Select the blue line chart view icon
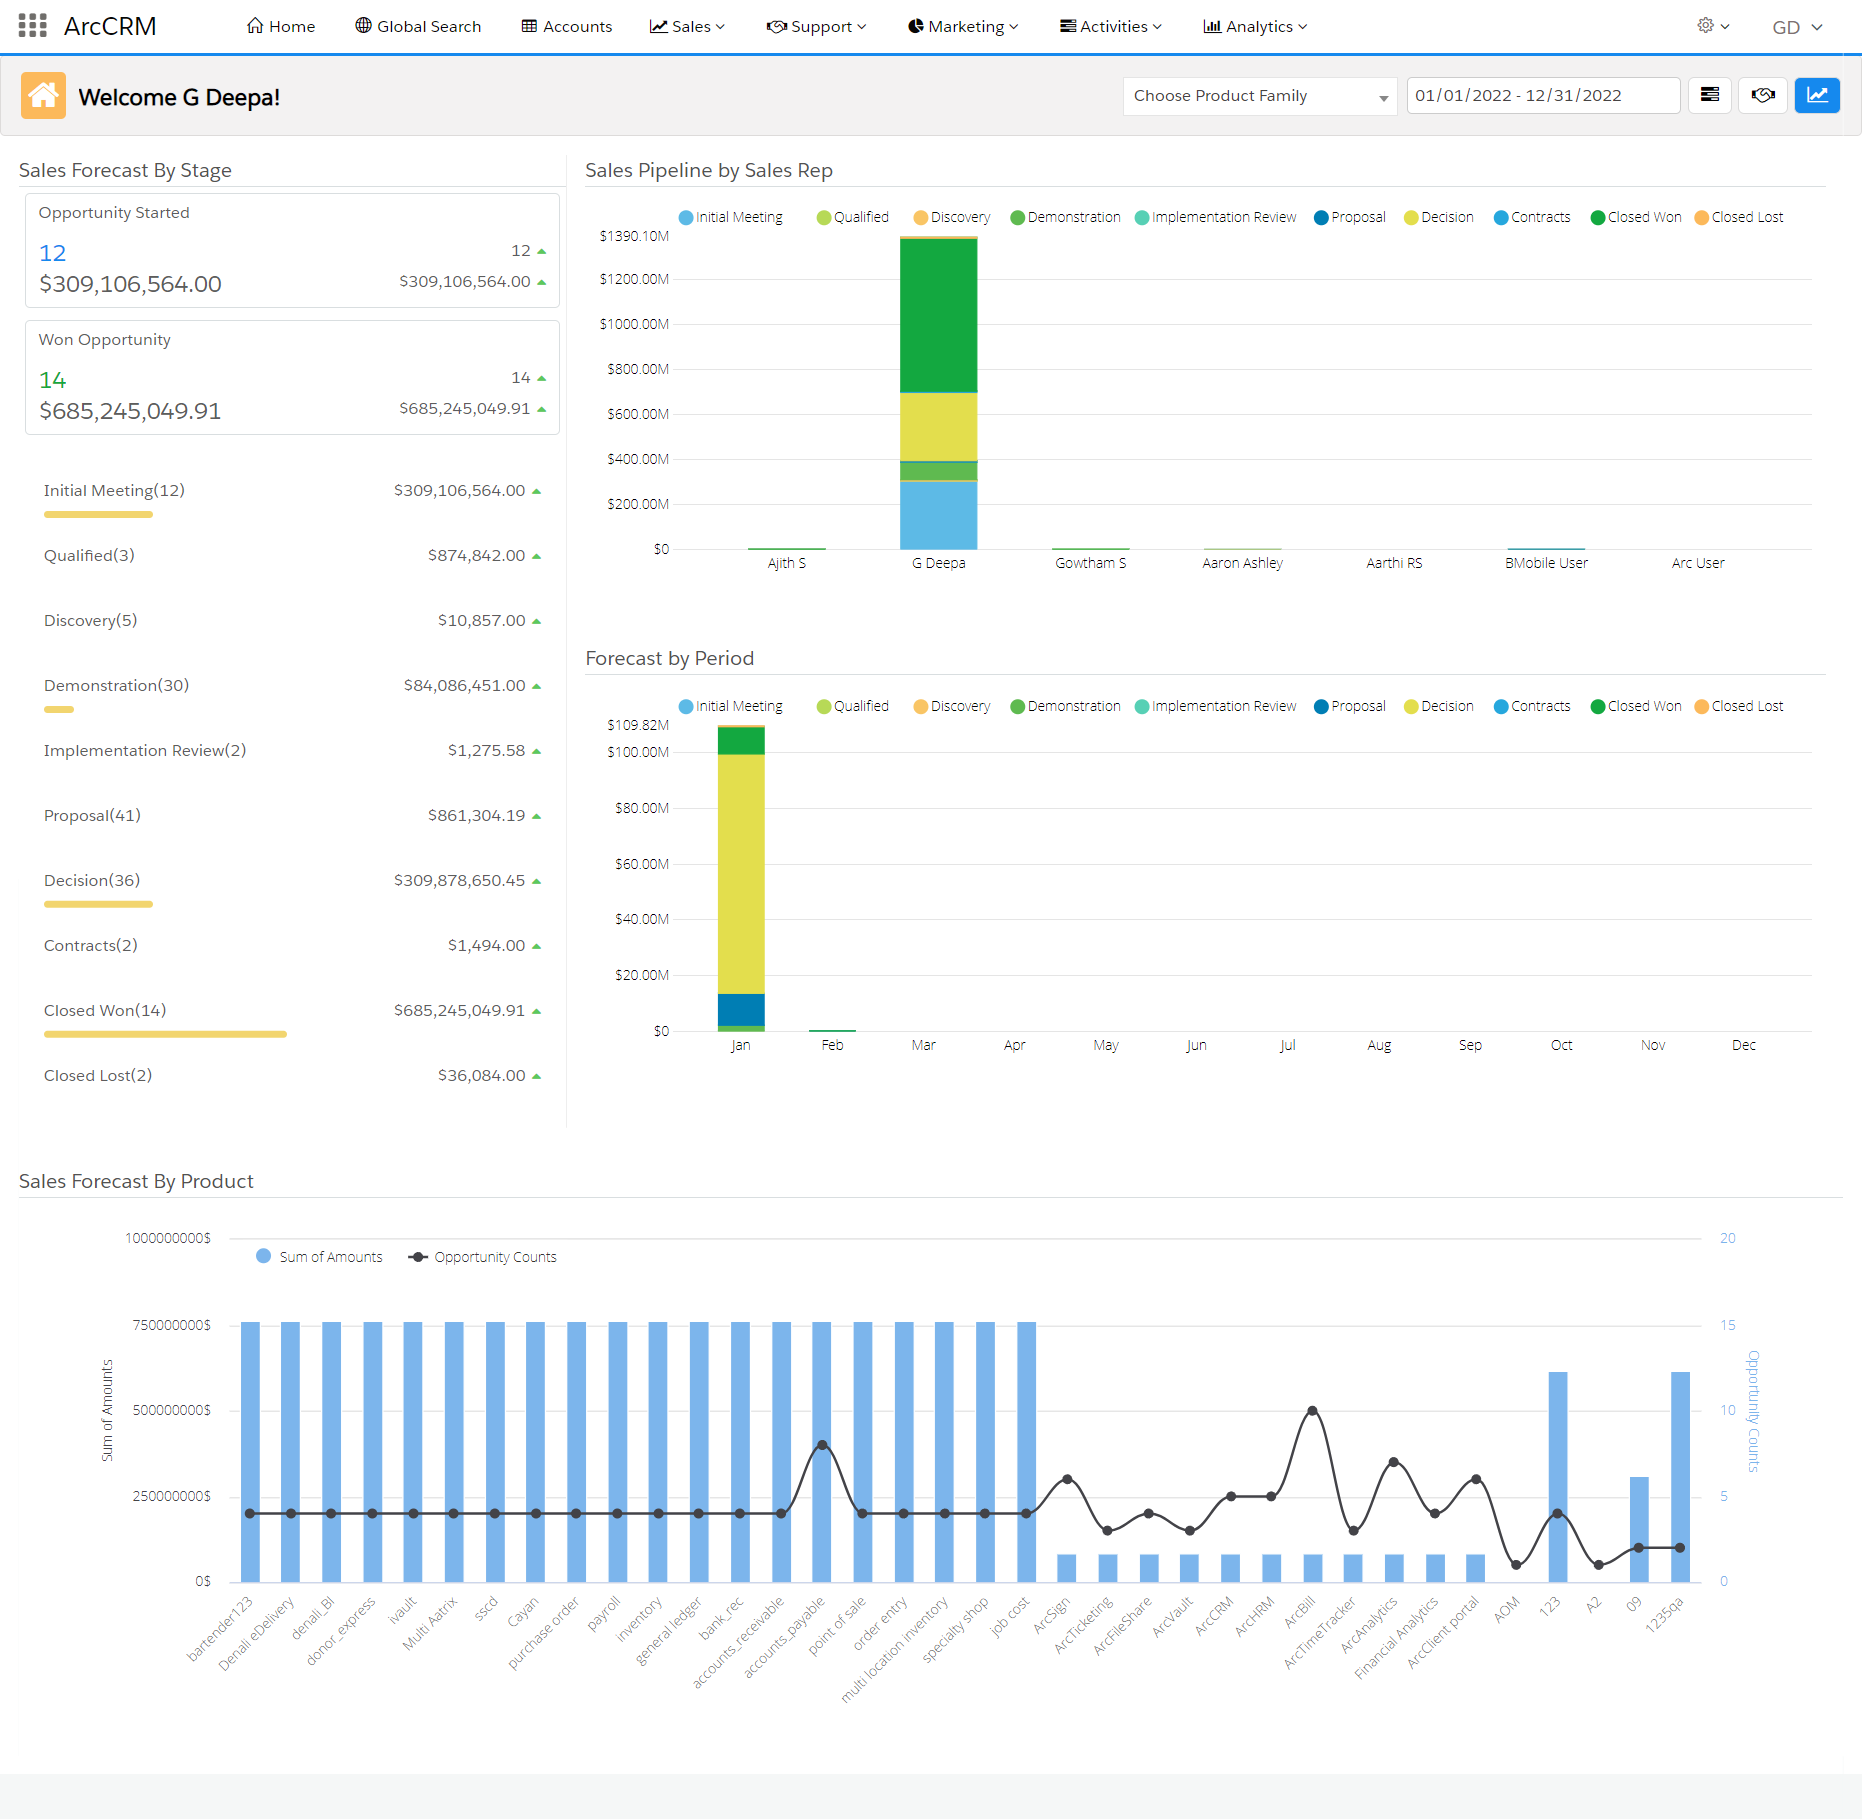This screenshot has height=1819, width=1862. [x=1817, y=95]
